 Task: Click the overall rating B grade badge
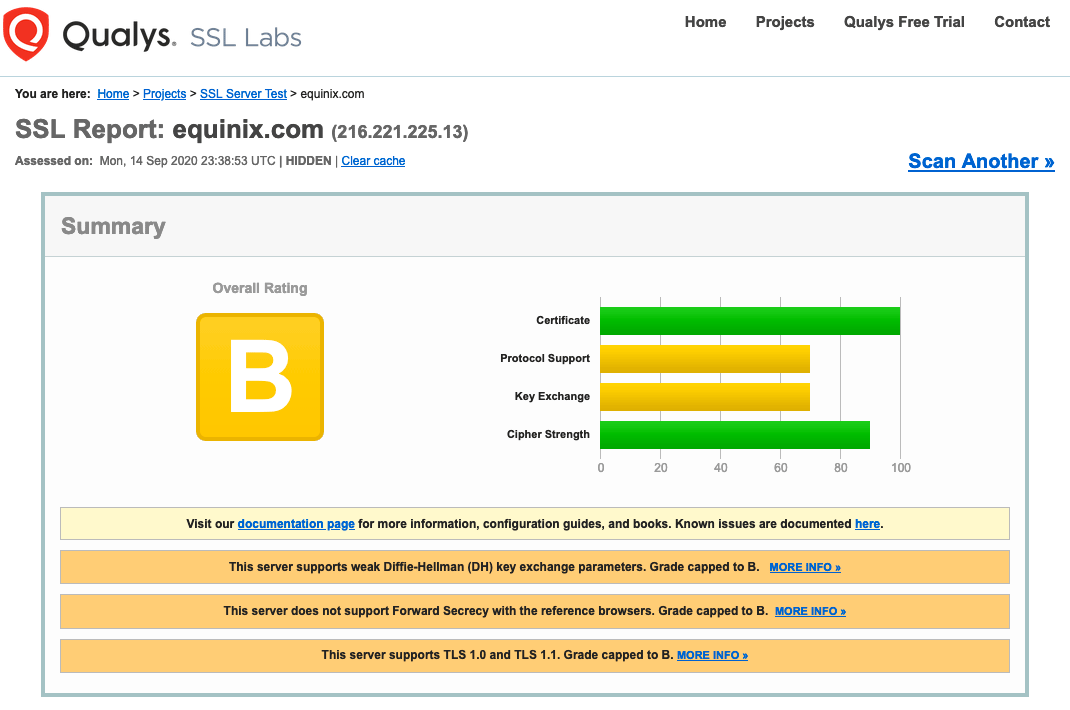[260, 377]
